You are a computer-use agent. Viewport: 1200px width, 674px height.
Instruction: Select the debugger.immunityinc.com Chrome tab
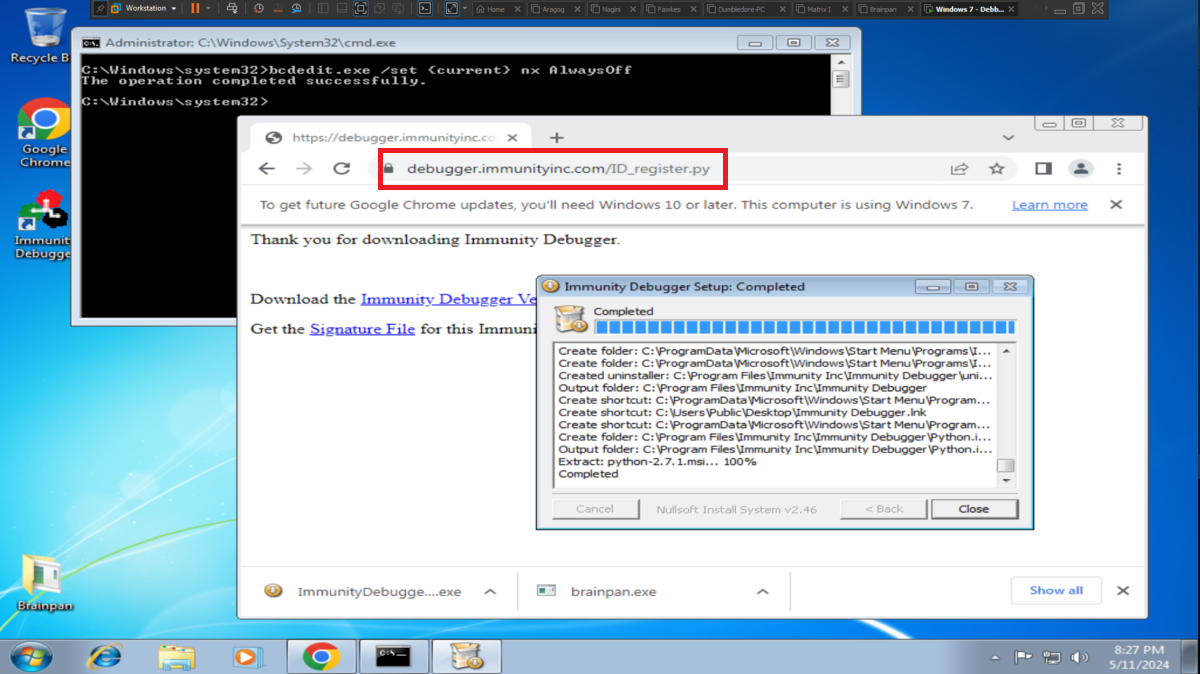coord(390,137)
